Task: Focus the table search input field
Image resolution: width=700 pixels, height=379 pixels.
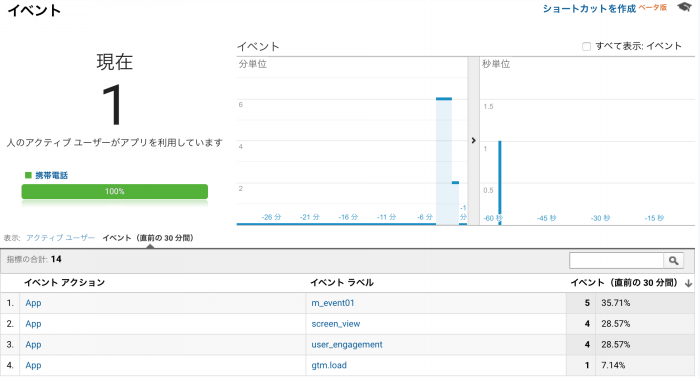Action: coord(617,260)
